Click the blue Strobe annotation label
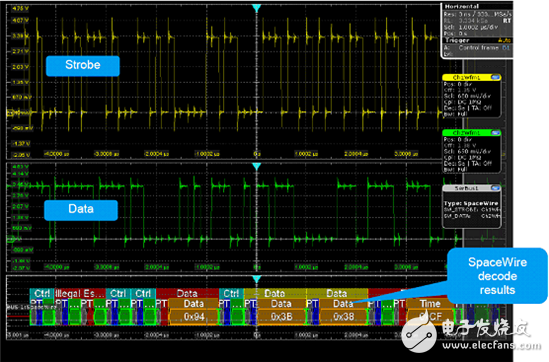Image resolution: width=549 pixels, height=362 pixels. pyautogui.click(x=83, y=65)
